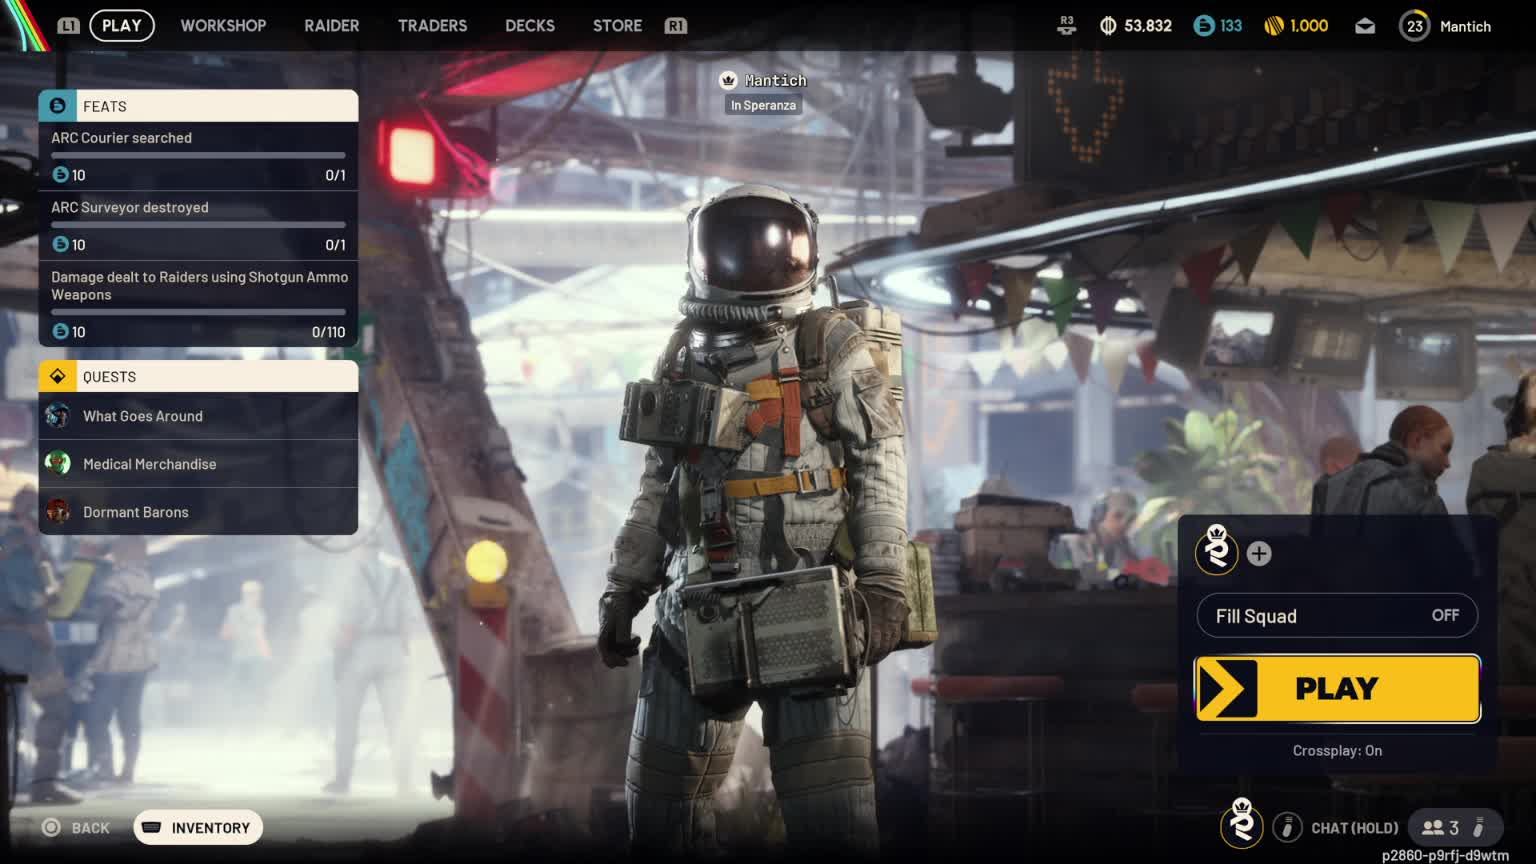This screenshot has width=1536, height=864.
Task: Click the In Speranza status label
Action: click(763, 105)
